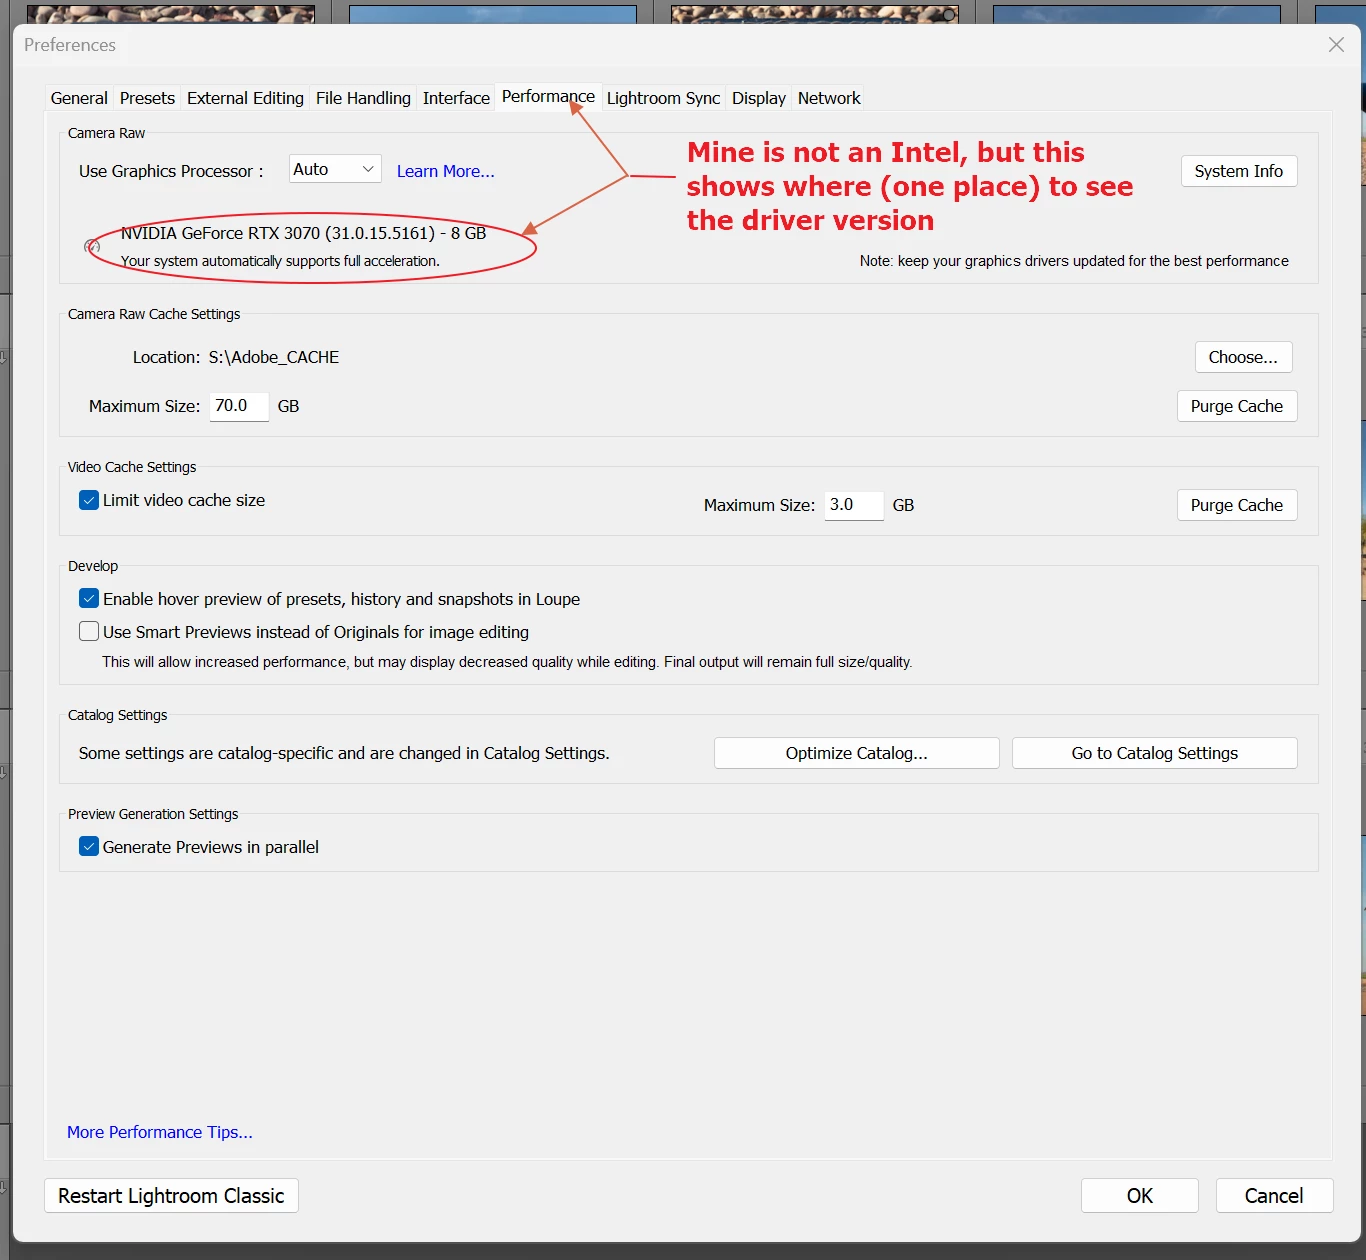Edit video cache maximum size field
The height and width of the screenshot is (1260, 1366).
pyautogui.click(x=854, y=505)
